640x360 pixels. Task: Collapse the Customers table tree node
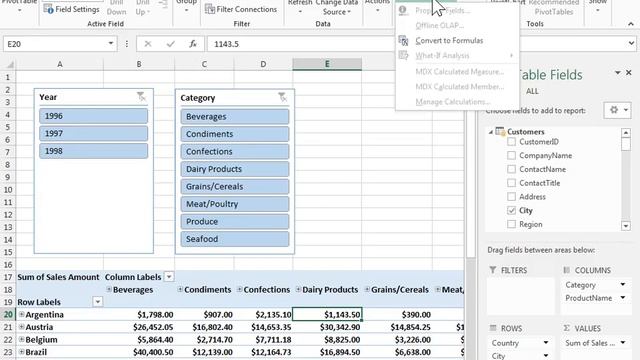(491, 132)
